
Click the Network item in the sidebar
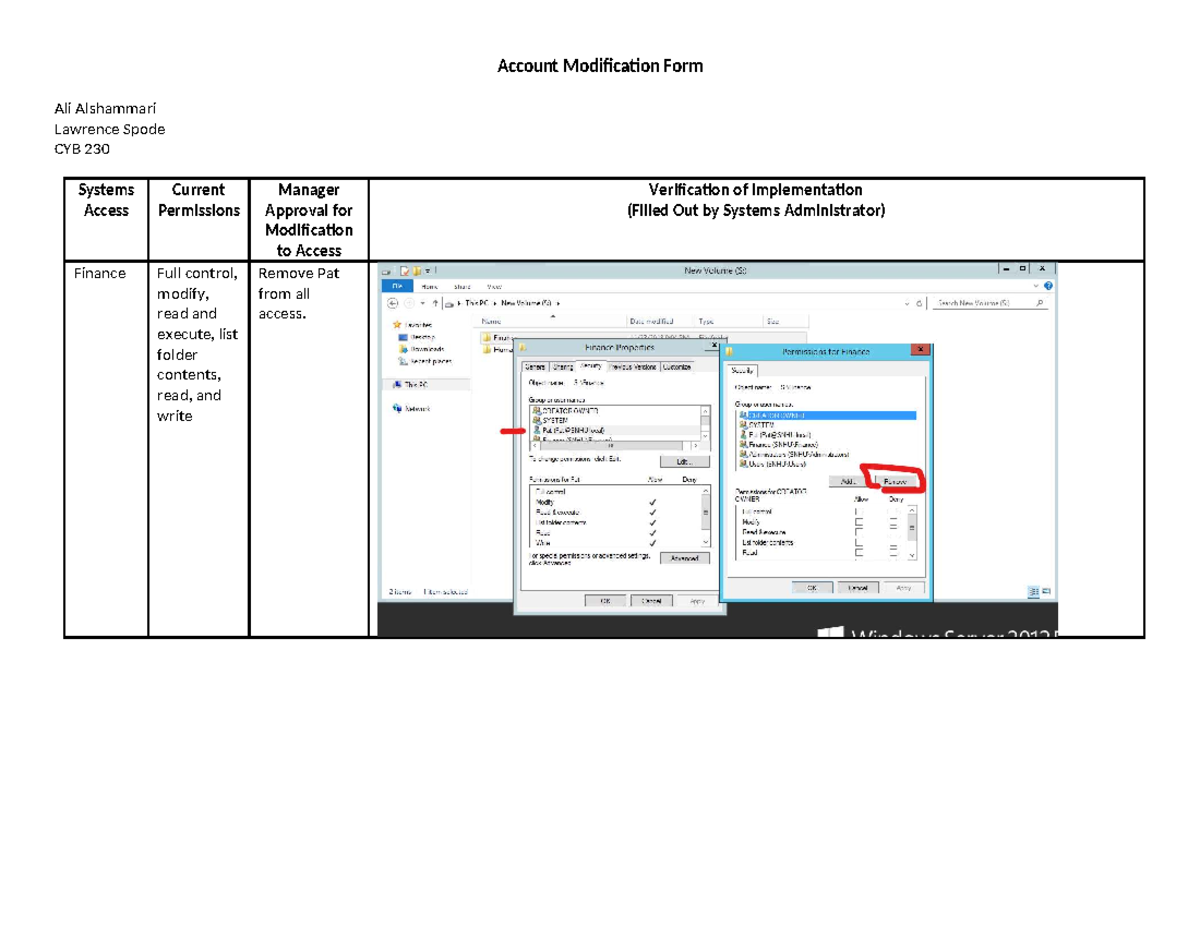(413, 407)
